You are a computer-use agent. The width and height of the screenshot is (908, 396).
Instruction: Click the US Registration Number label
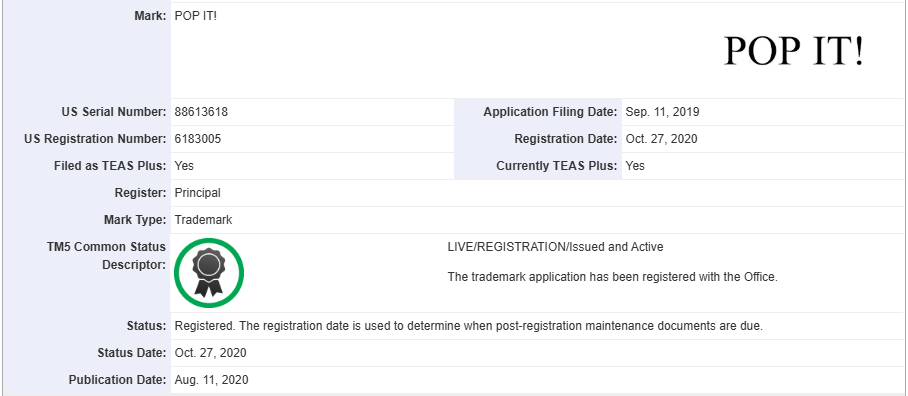point(95,139)
